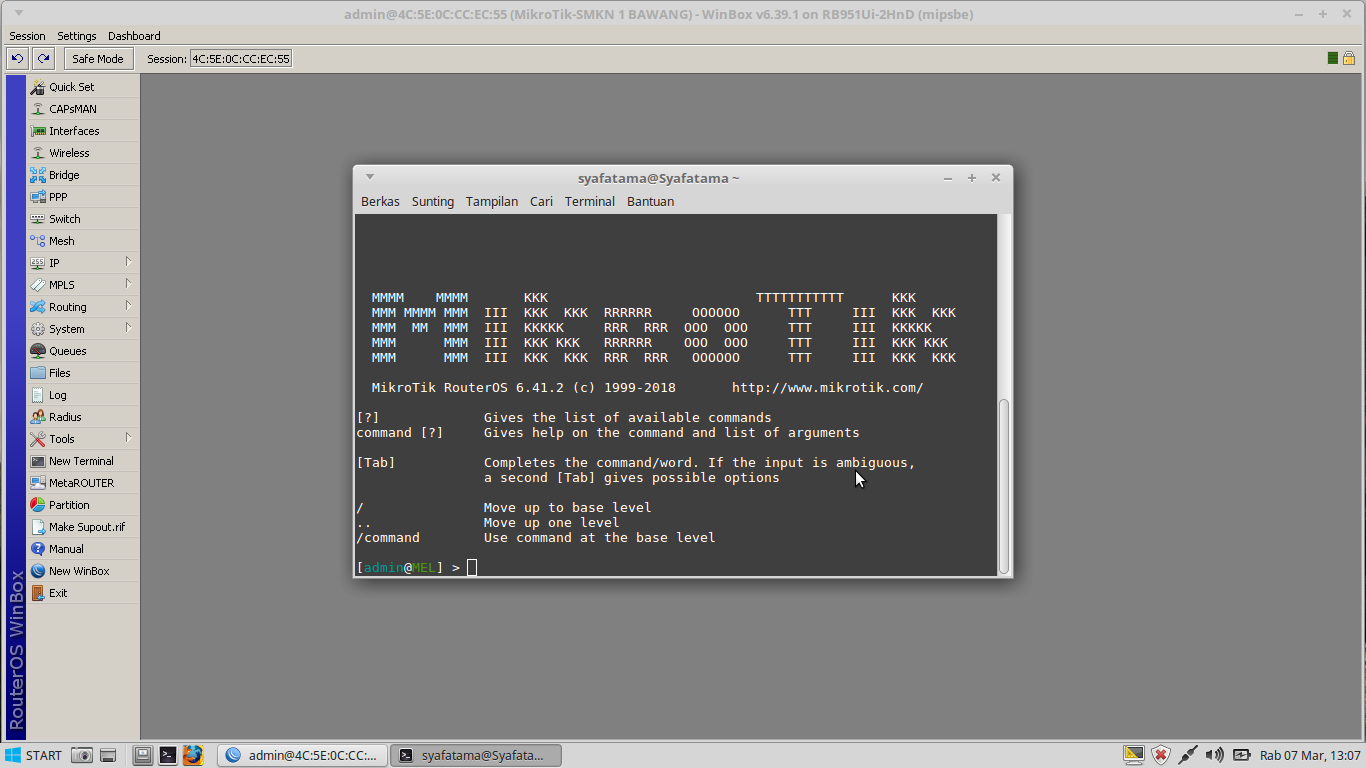1366x768 pixels.
Task: Click the display settings tray icon
Action: [x=1133, y=755]
